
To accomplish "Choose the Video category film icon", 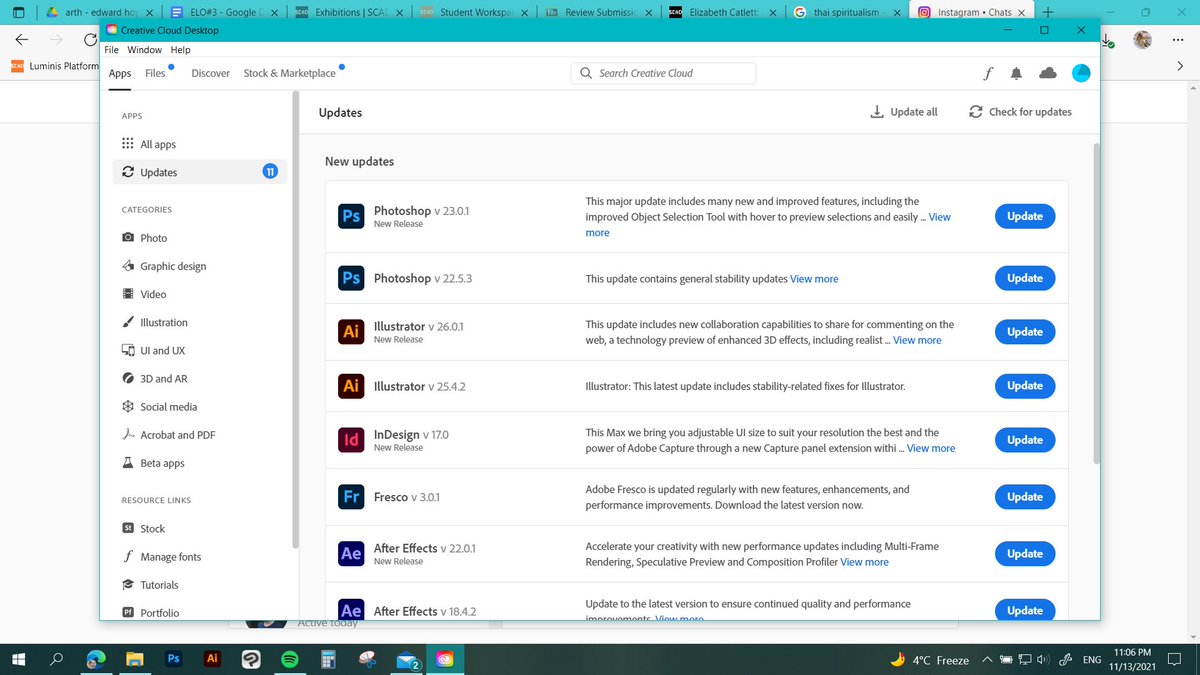I will coord(128,294).
